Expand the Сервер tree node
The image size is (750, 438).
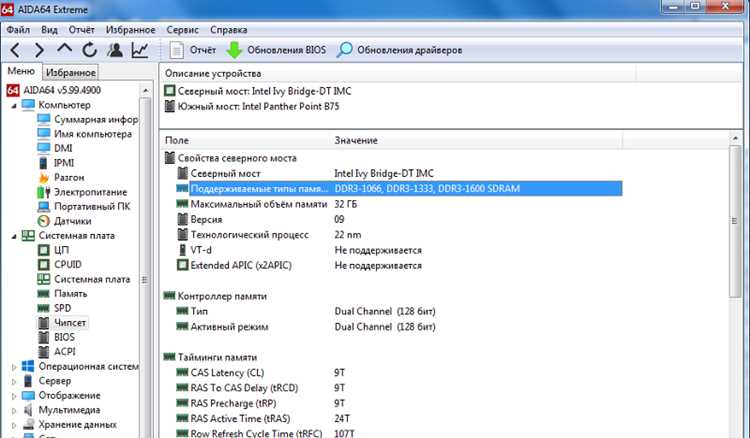point(14,382)
